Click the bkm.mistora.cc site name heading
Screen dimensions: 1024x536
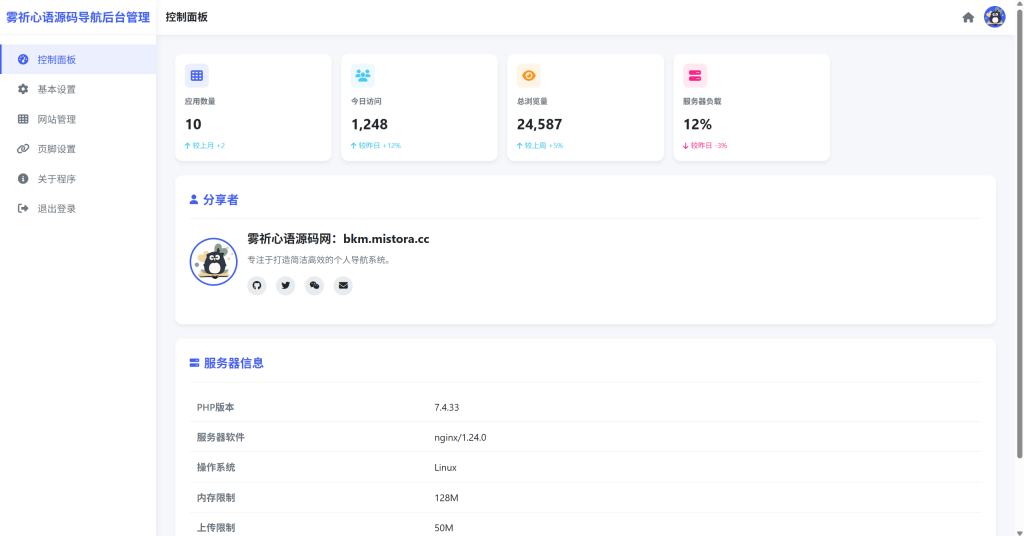pyautogui.click(x=338, y=239)
